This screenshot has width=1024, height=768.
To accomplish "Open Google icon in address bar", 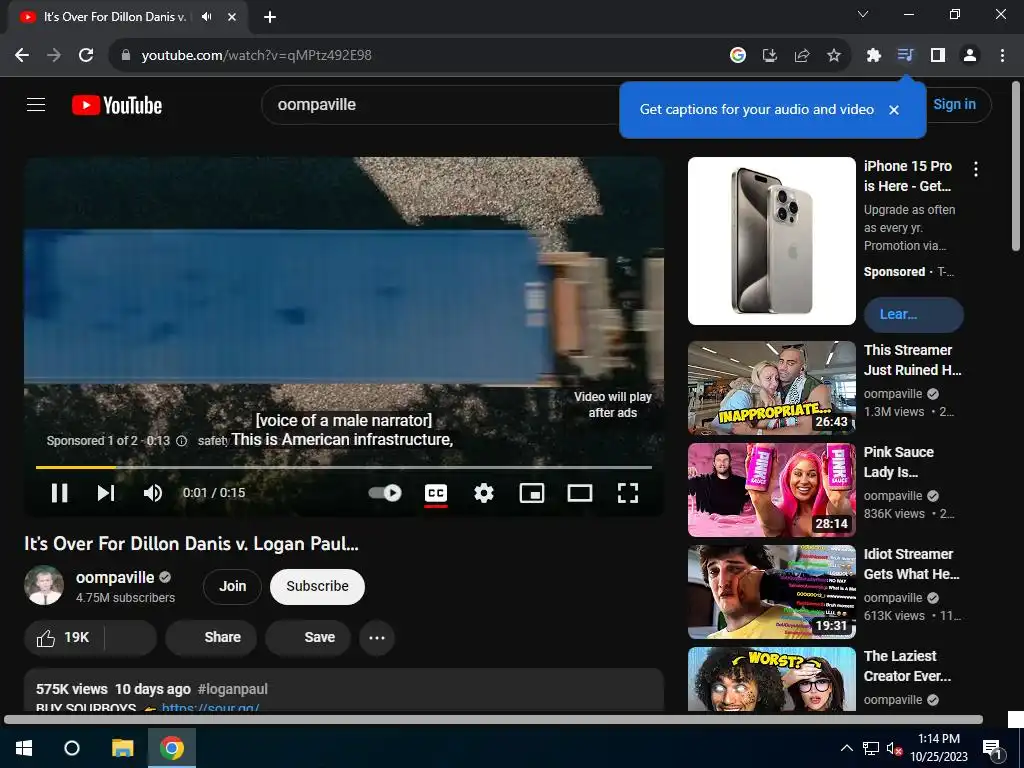I will pos(738,56).
